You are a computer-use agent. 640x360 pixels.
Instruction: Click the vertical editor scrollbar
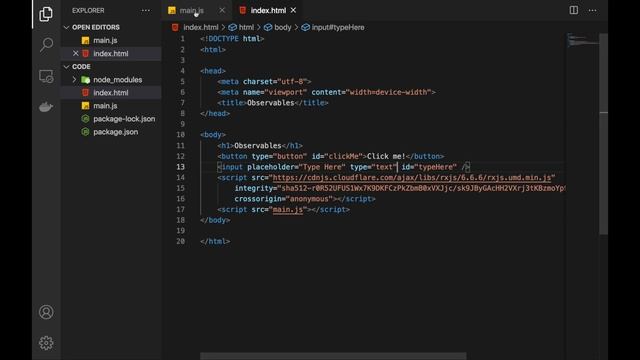pyautogui.click(x=603, y=133)
